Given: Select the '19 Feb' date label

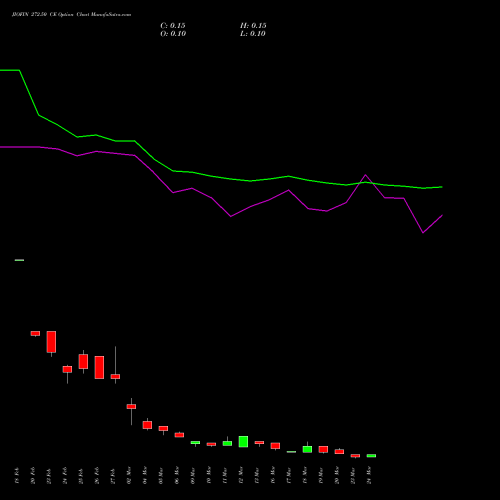Looking at the screenshot, I should (x=17, y=476).
